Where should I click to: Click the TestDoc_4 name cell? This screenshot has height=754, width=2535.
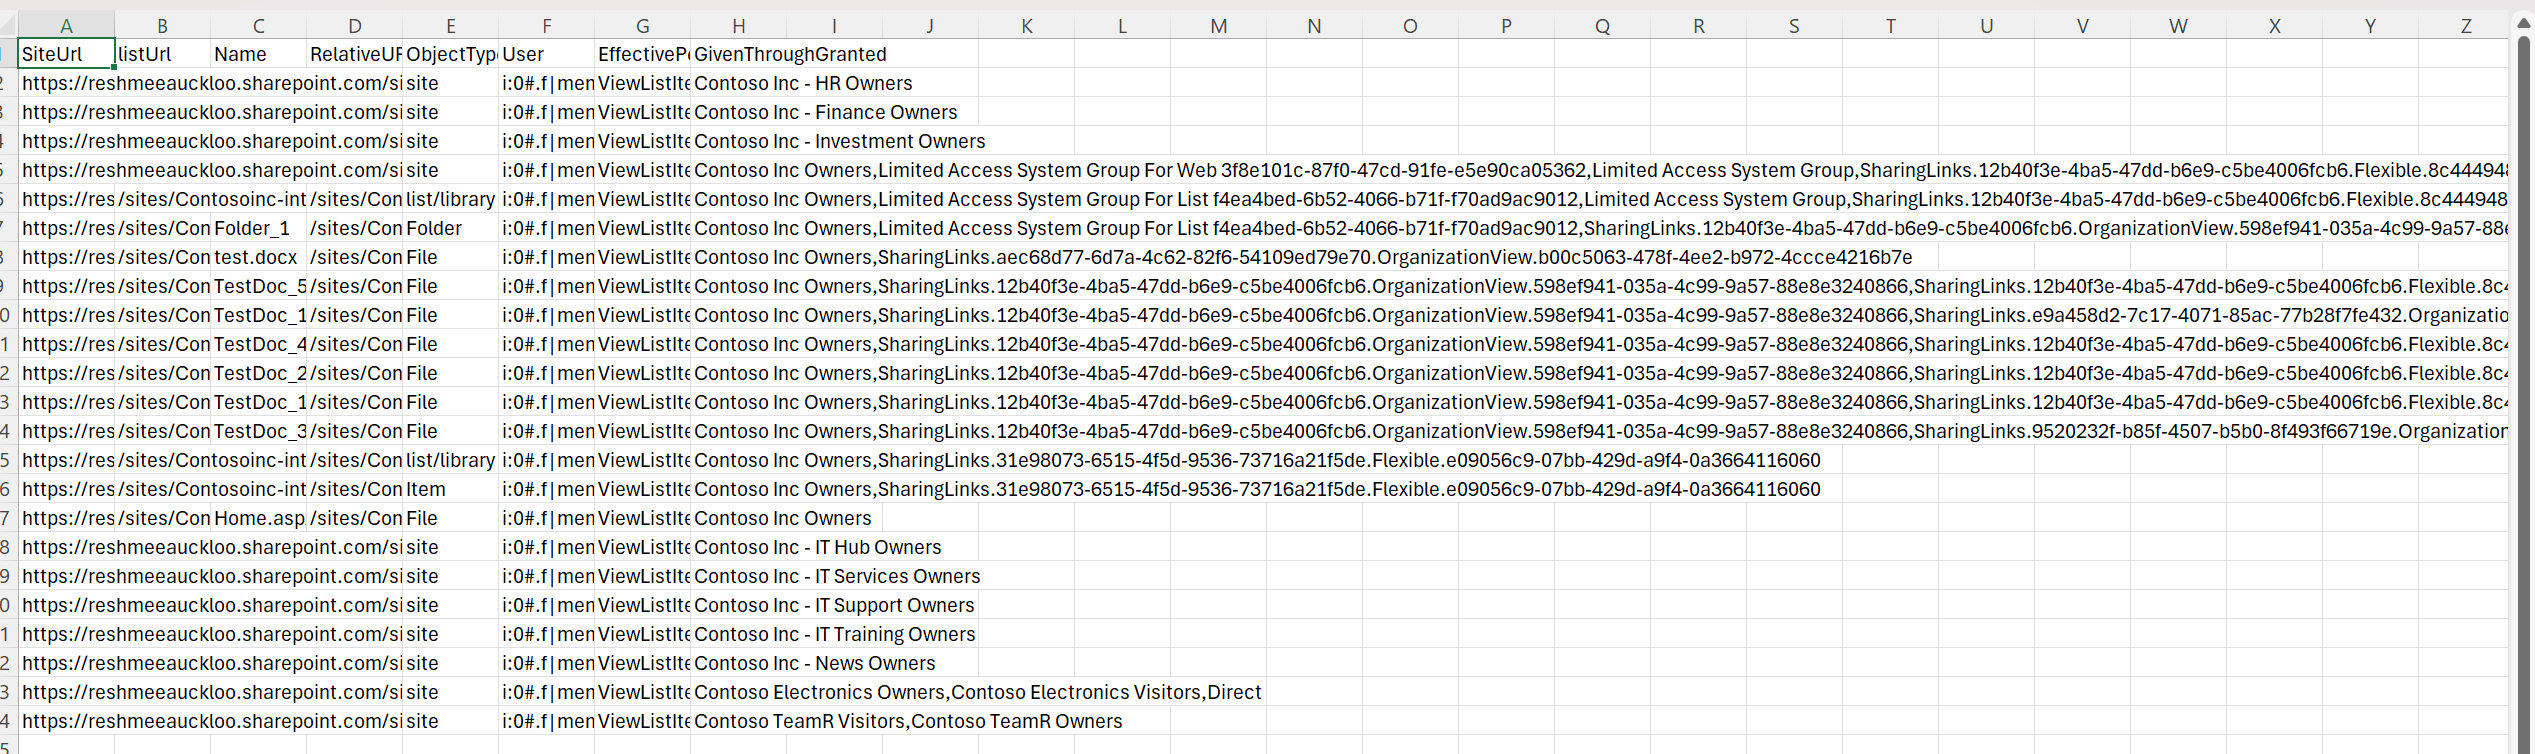click(258, 344)
